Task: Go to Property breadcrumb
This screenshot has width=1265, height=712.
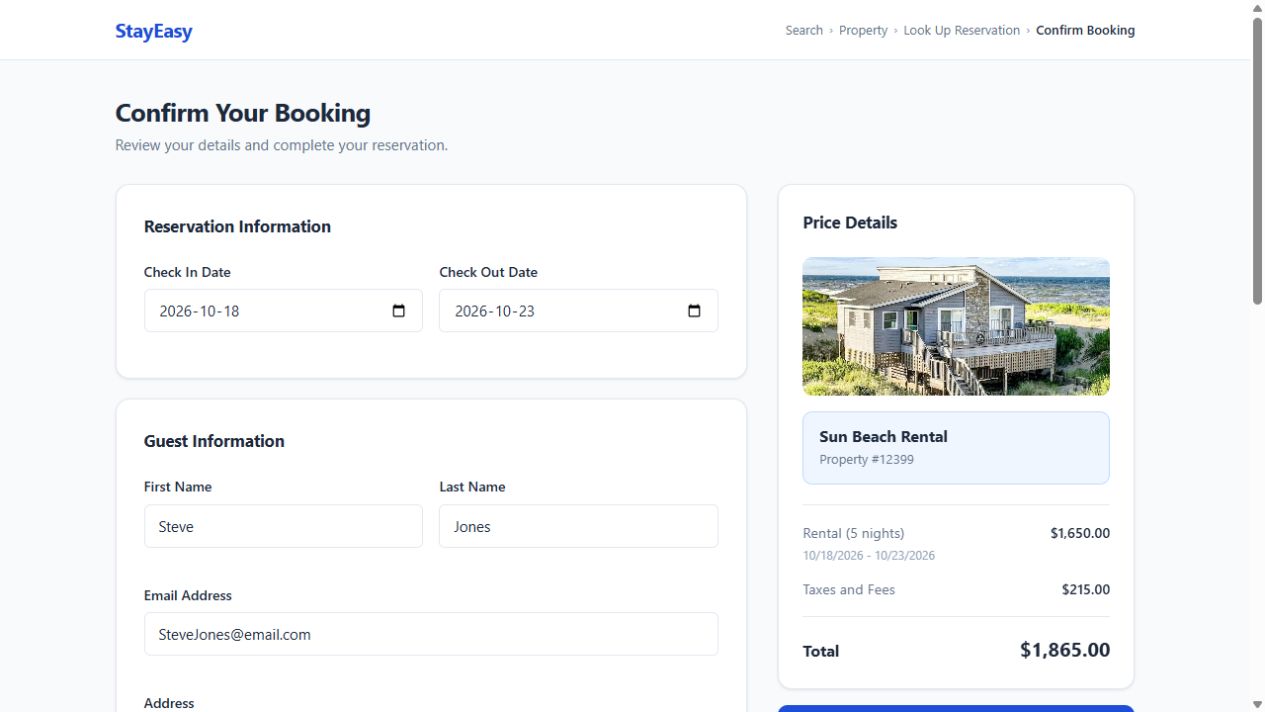Action: point(863,30)
